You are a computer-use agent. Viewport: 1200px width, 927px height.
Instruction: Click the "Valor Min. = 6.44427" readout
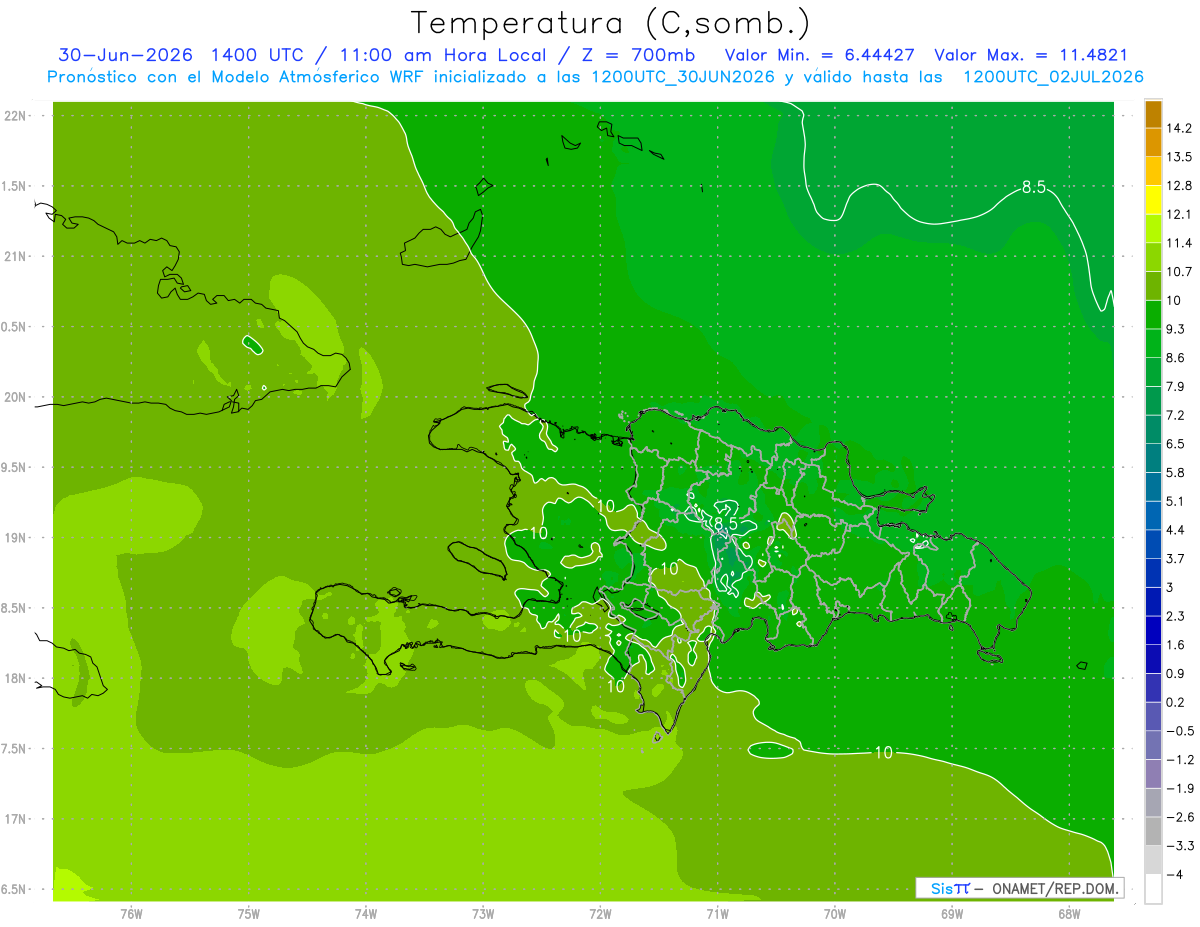point(819,55)
